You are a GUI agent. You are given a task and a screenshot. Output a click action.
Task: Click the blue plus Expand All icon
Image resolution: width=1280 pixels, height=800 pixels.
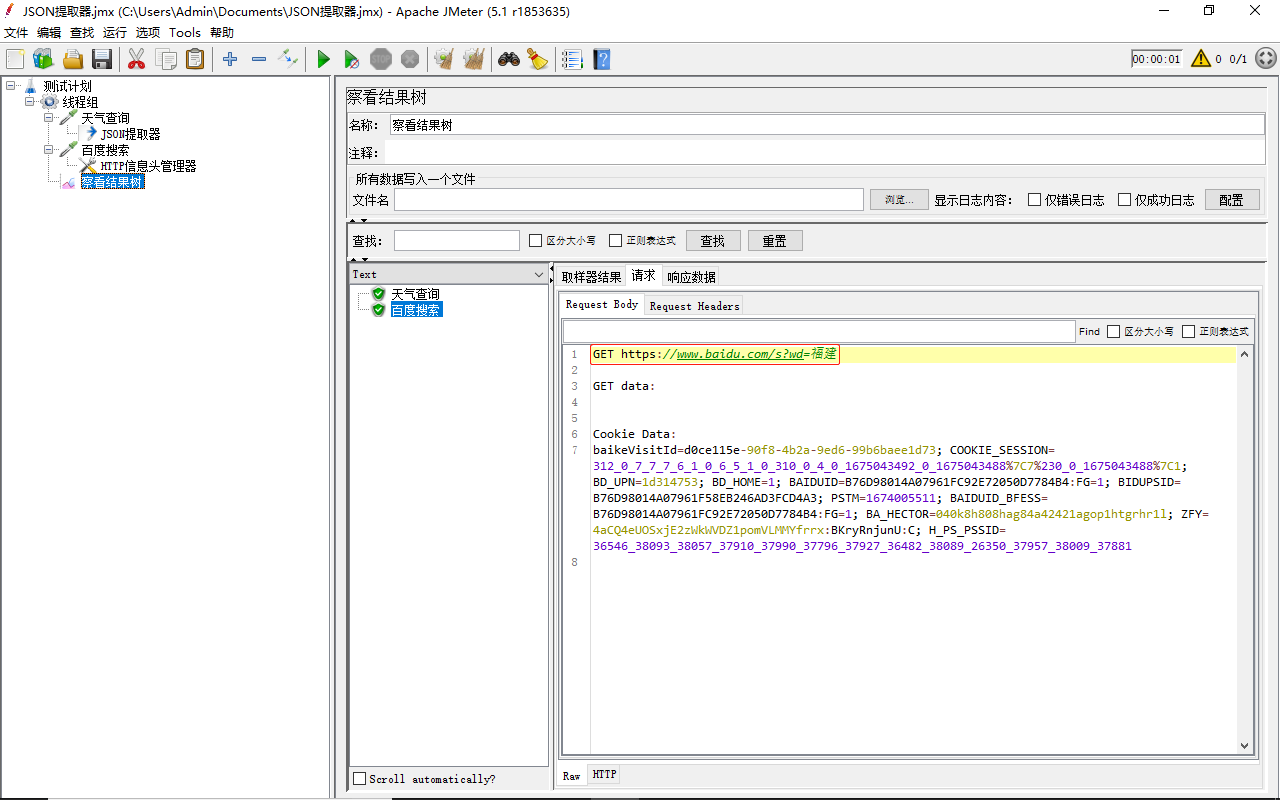tap(230, 59)
